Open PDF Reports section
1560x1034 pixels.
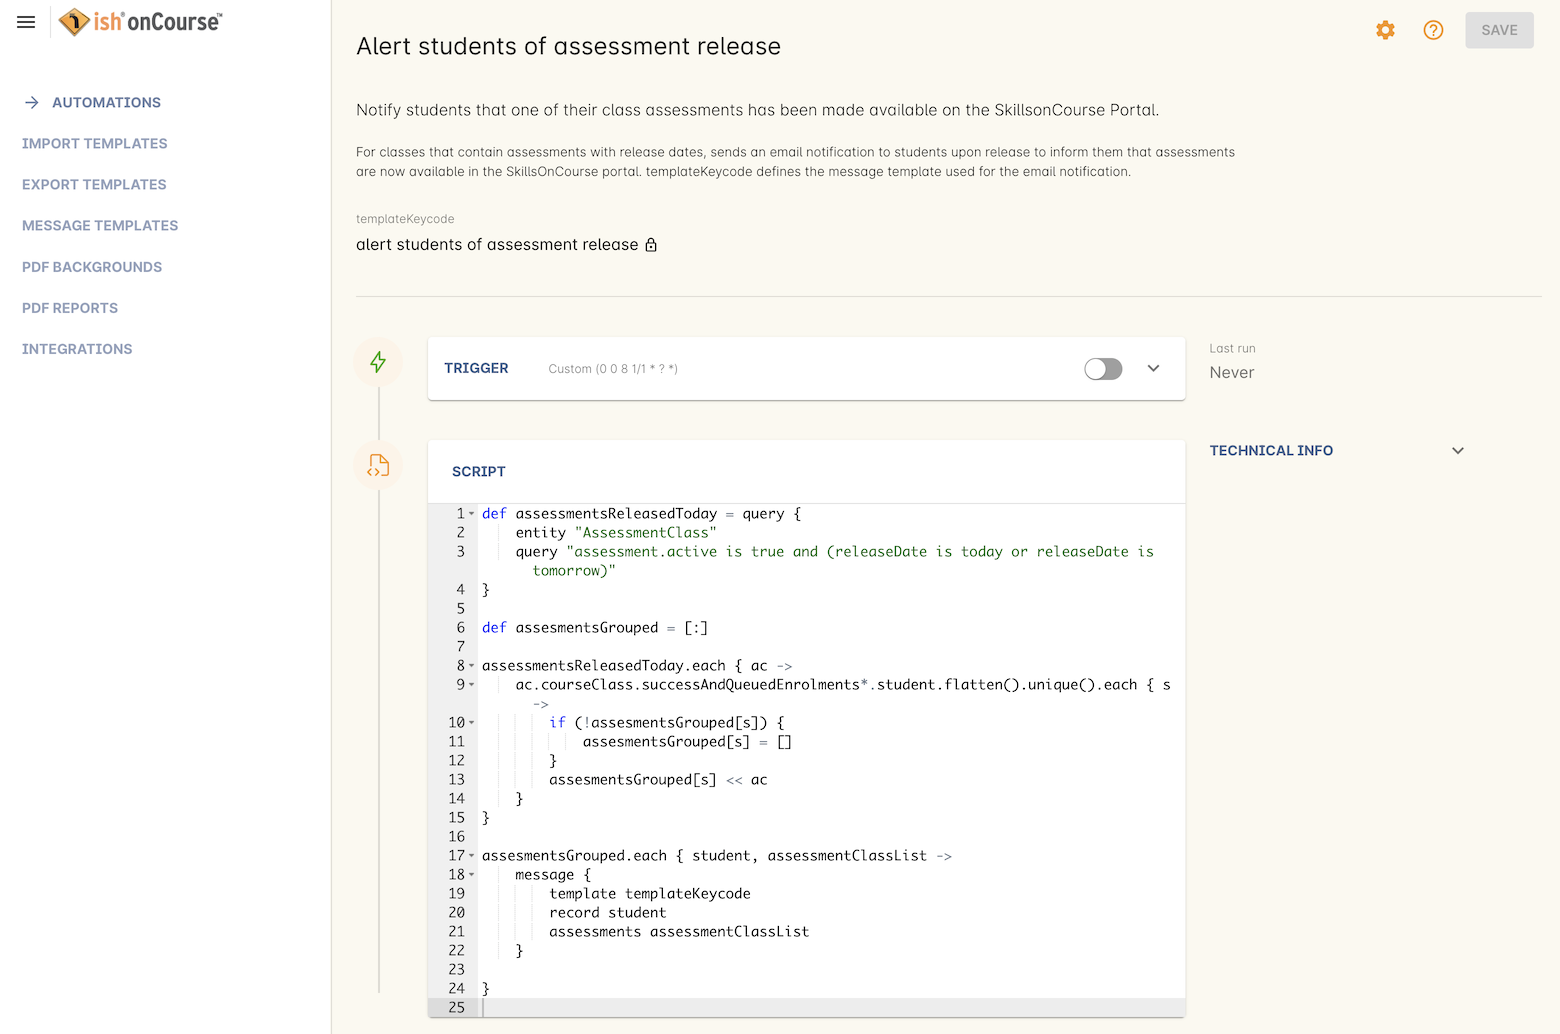coord(70,308)
